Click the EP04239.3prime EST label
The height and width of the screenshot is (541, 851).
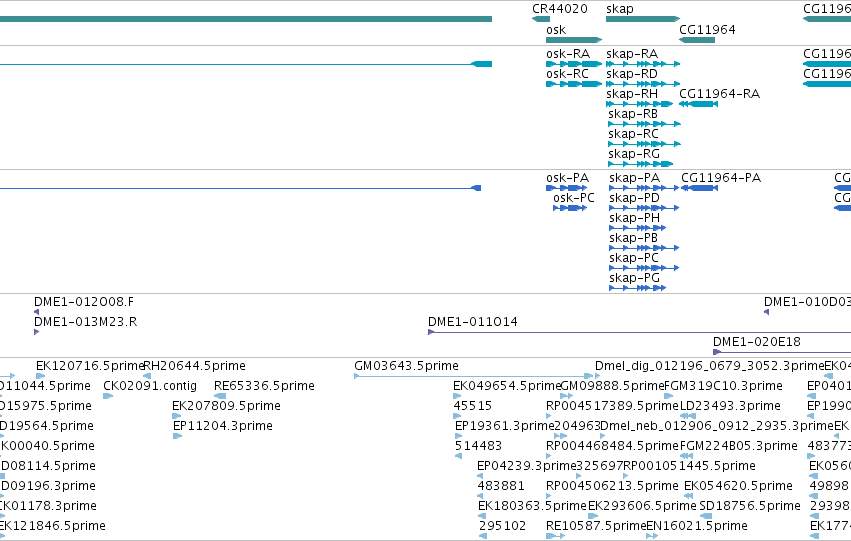coord(526,466)
